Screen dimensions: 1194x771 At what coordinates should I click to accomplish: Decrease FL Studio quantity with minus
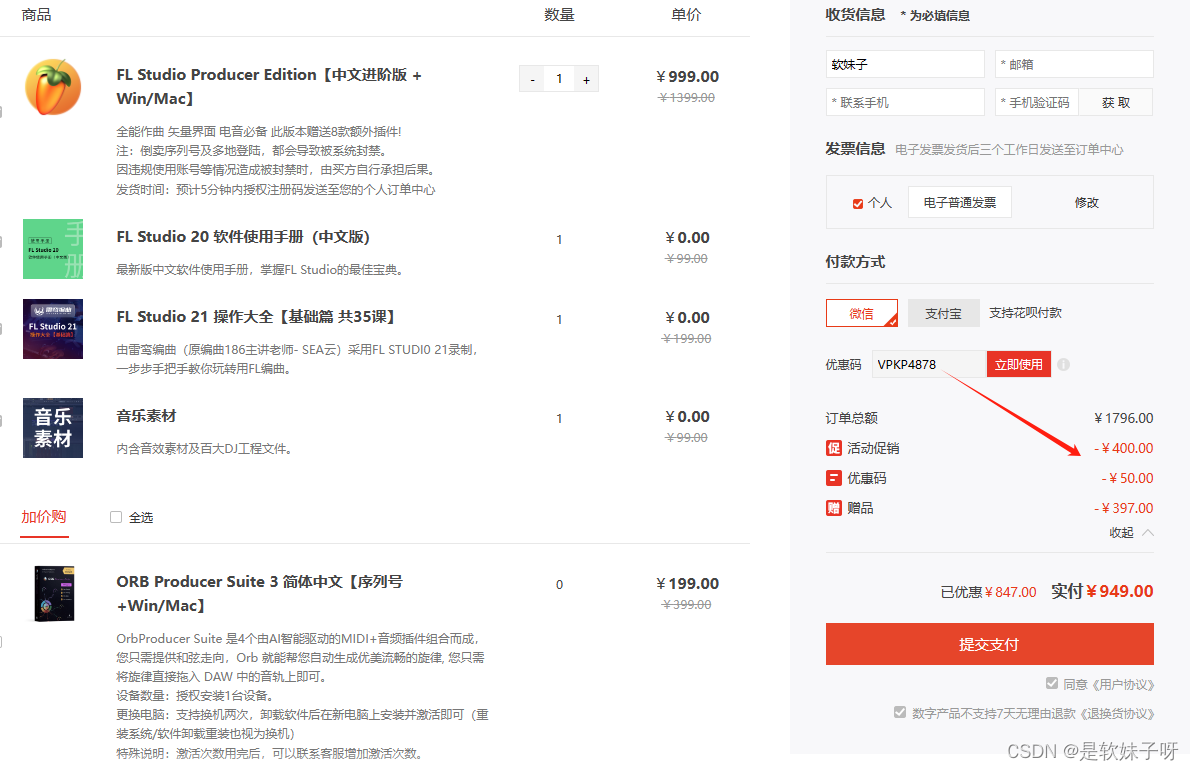(532, 79)
